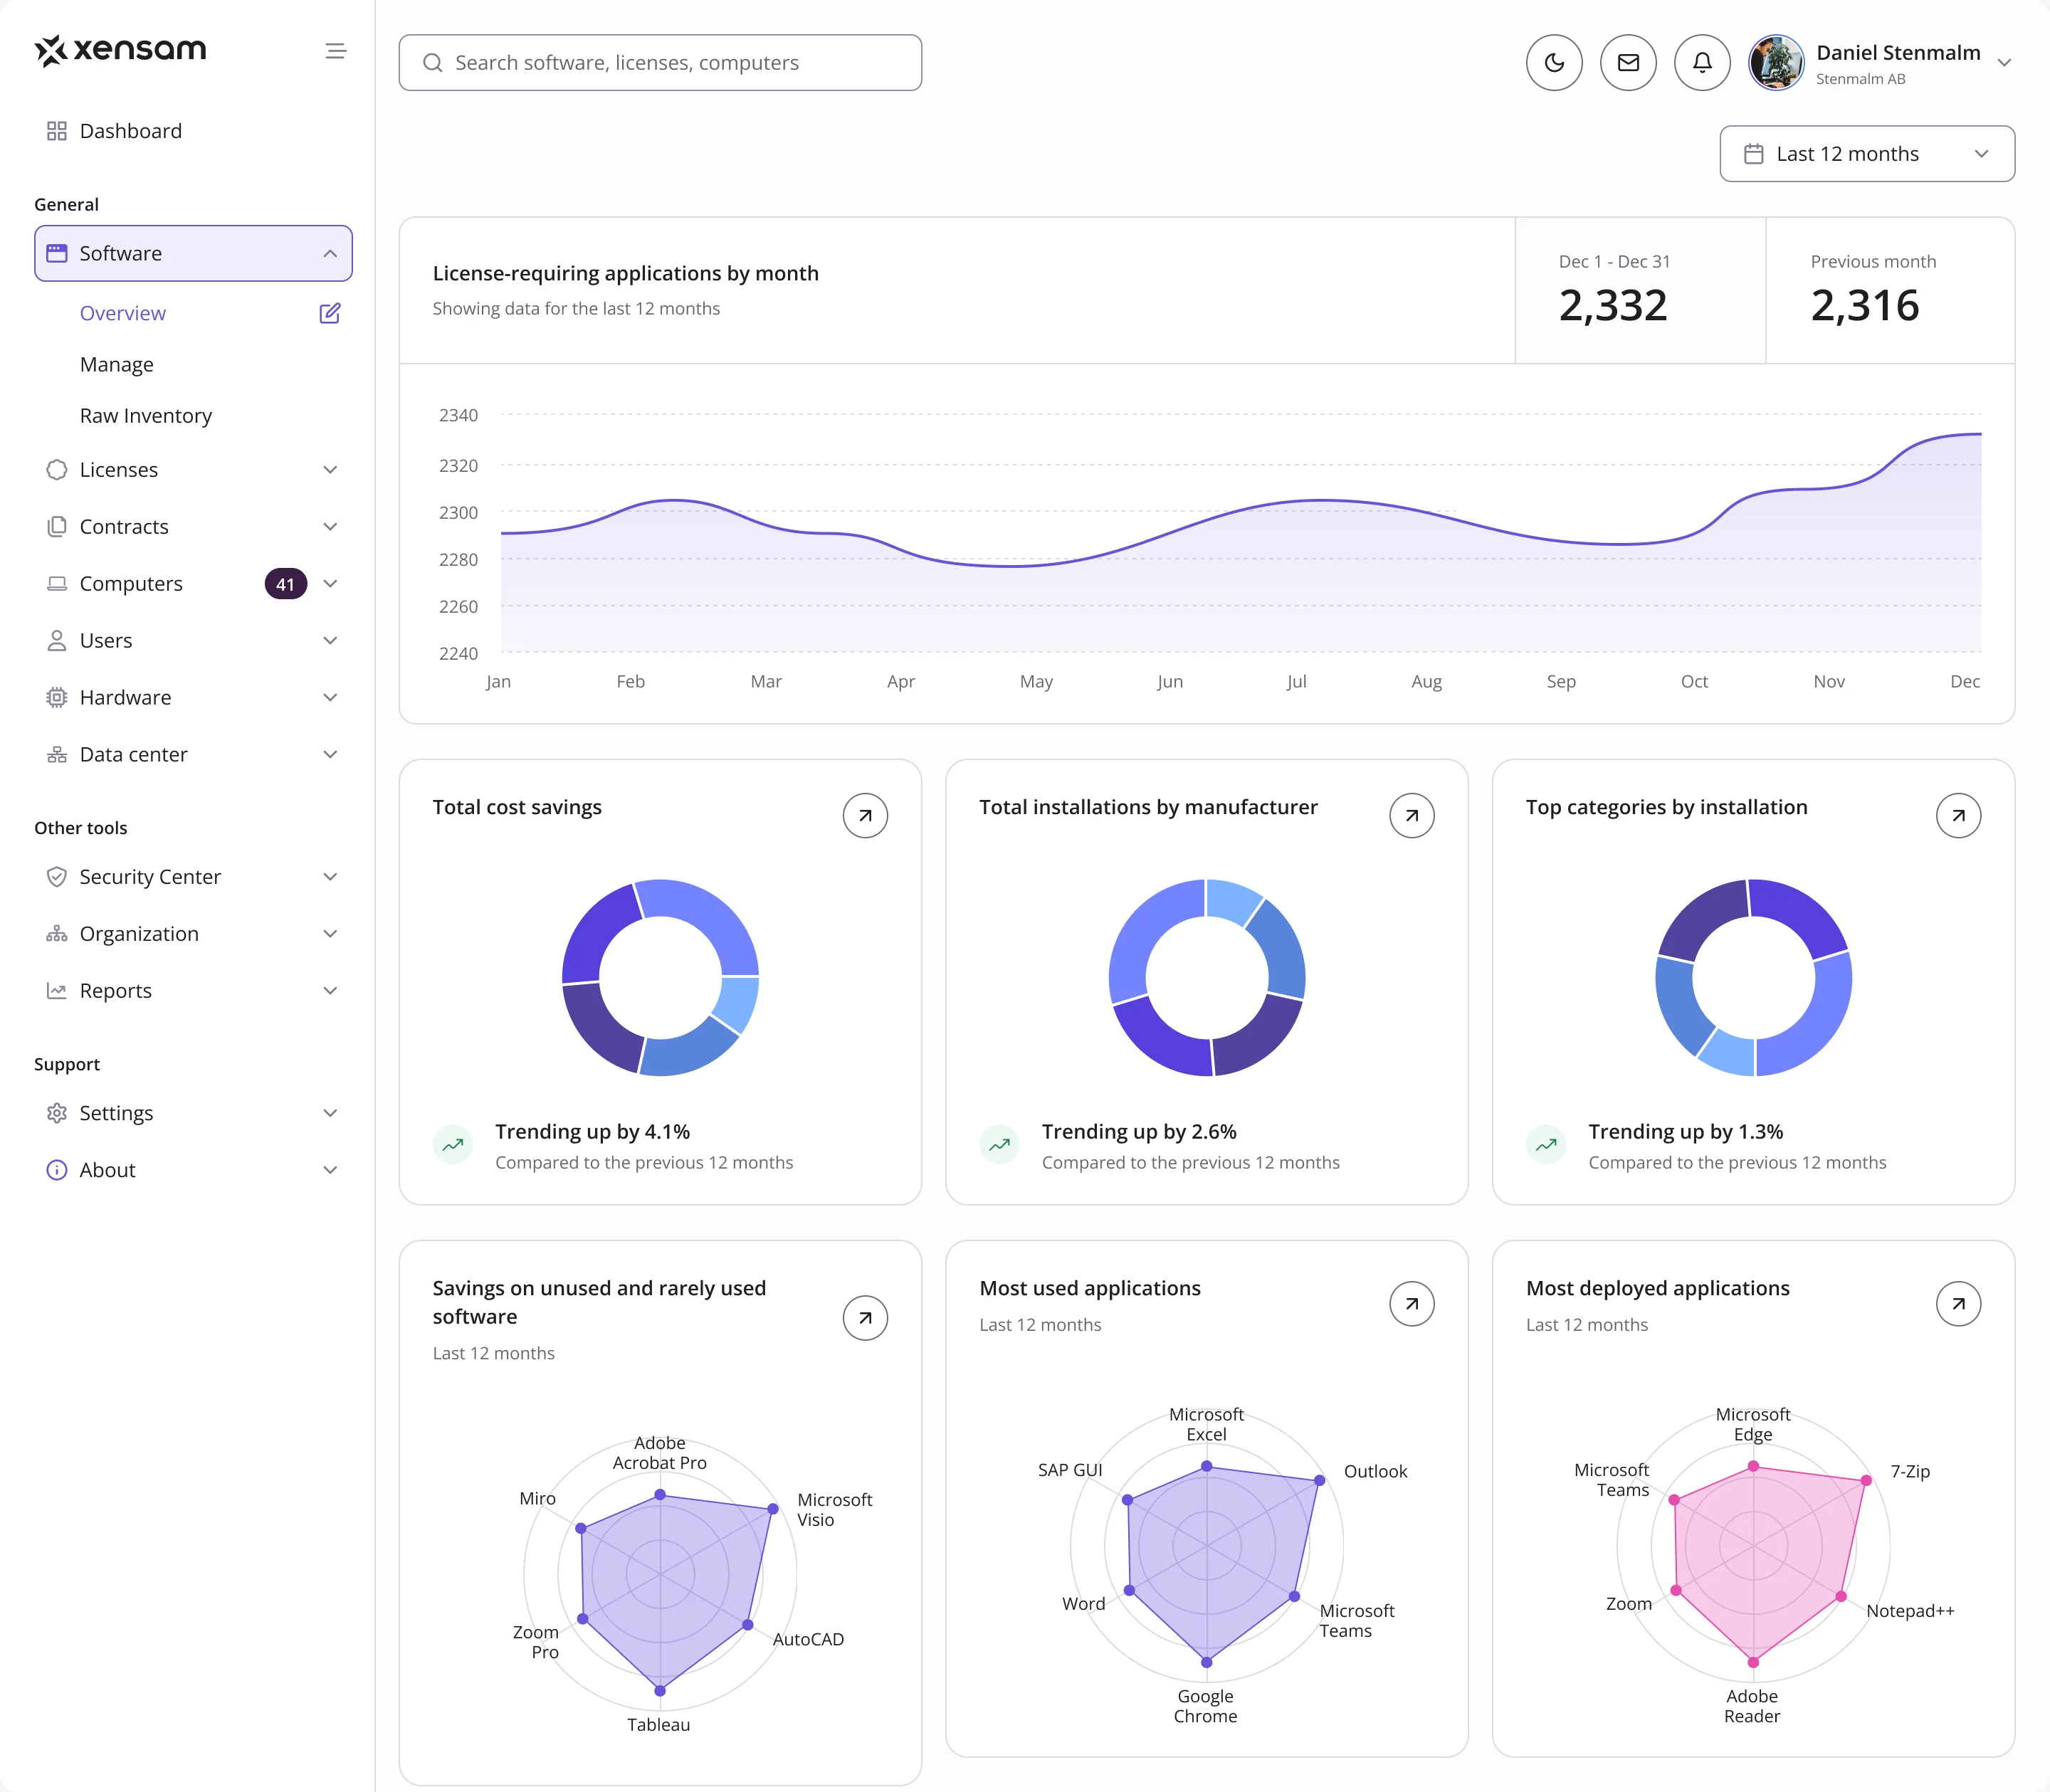Open Savings on unused software arrow button
The height and width of the screenshot is (1792, 2050).
click(x=865, y=1318)
